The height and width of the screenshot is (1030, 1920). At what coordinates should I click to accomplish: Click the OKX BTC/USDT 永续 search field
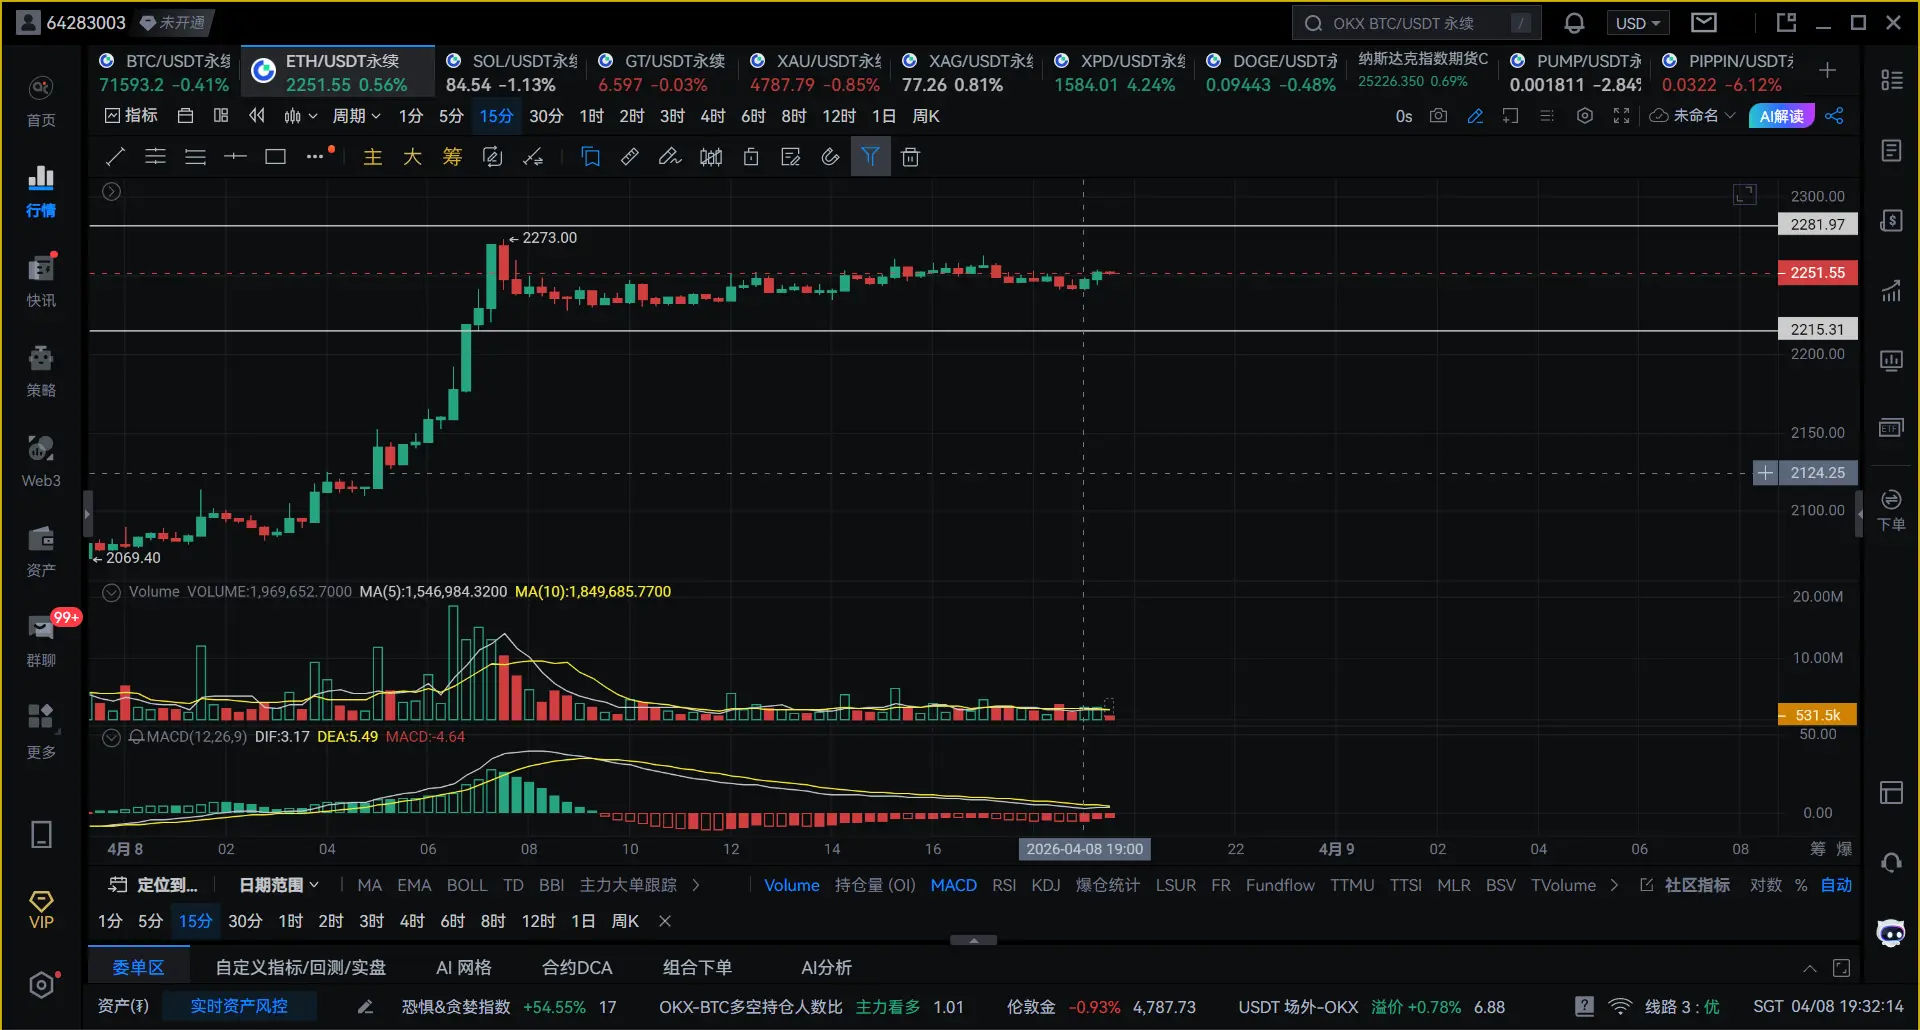pos(1416,23)
